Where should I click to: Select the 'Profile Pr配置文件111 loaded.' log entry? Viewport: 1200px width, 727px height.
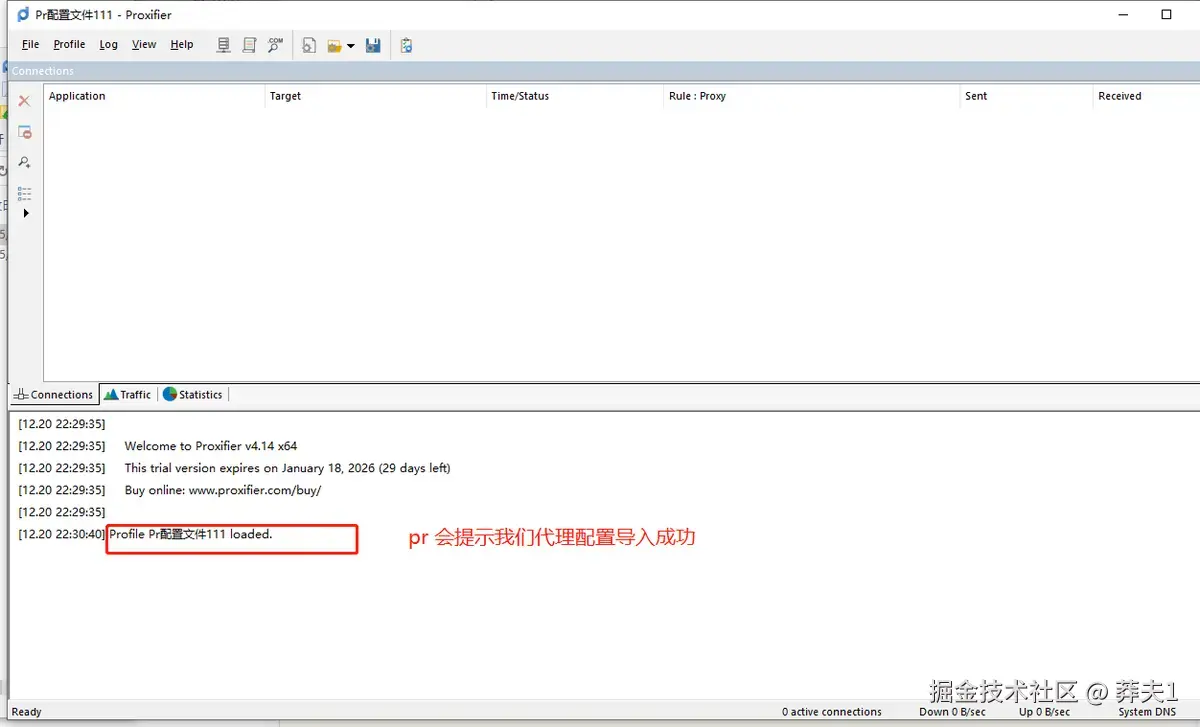pos(191,534)
